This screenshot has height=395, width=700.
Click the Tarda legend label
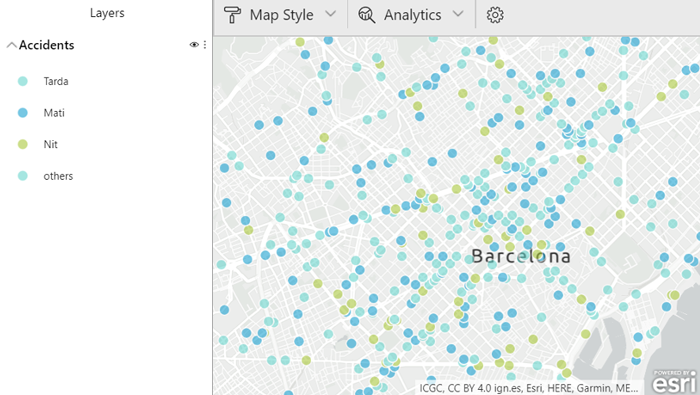pyautogui.click(x=56, y=81)
